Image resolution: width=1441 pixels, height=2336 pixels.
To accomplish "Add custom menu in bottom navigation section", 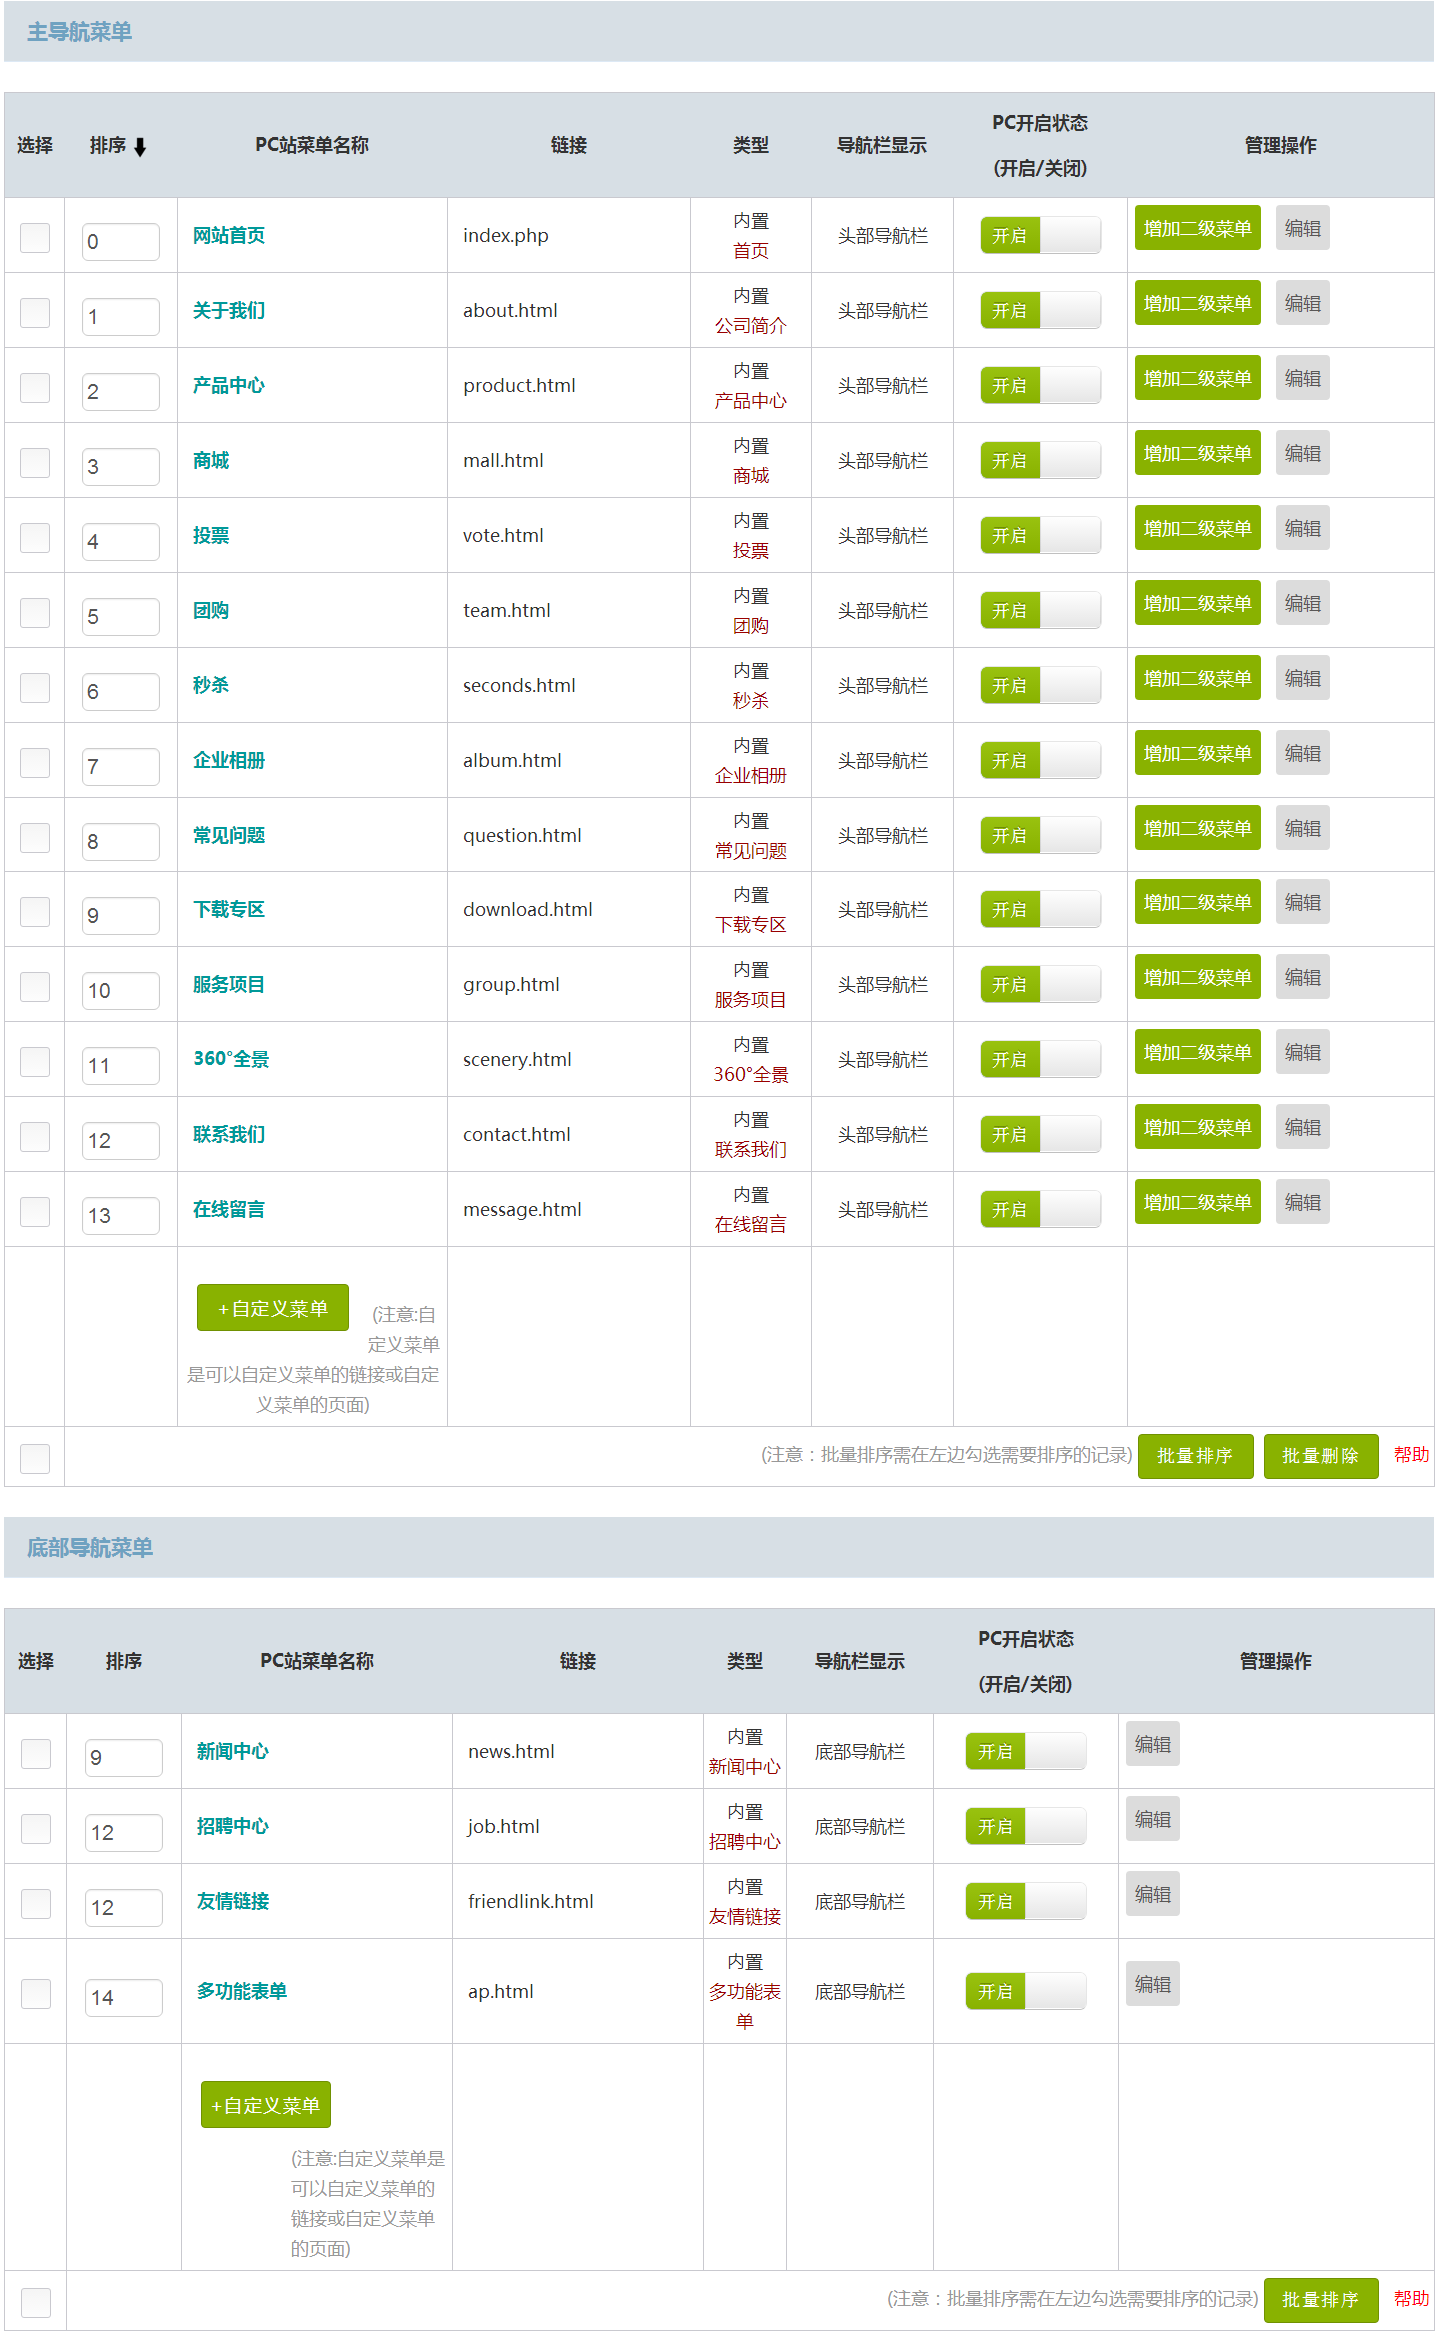I will tap(265, 2105).
